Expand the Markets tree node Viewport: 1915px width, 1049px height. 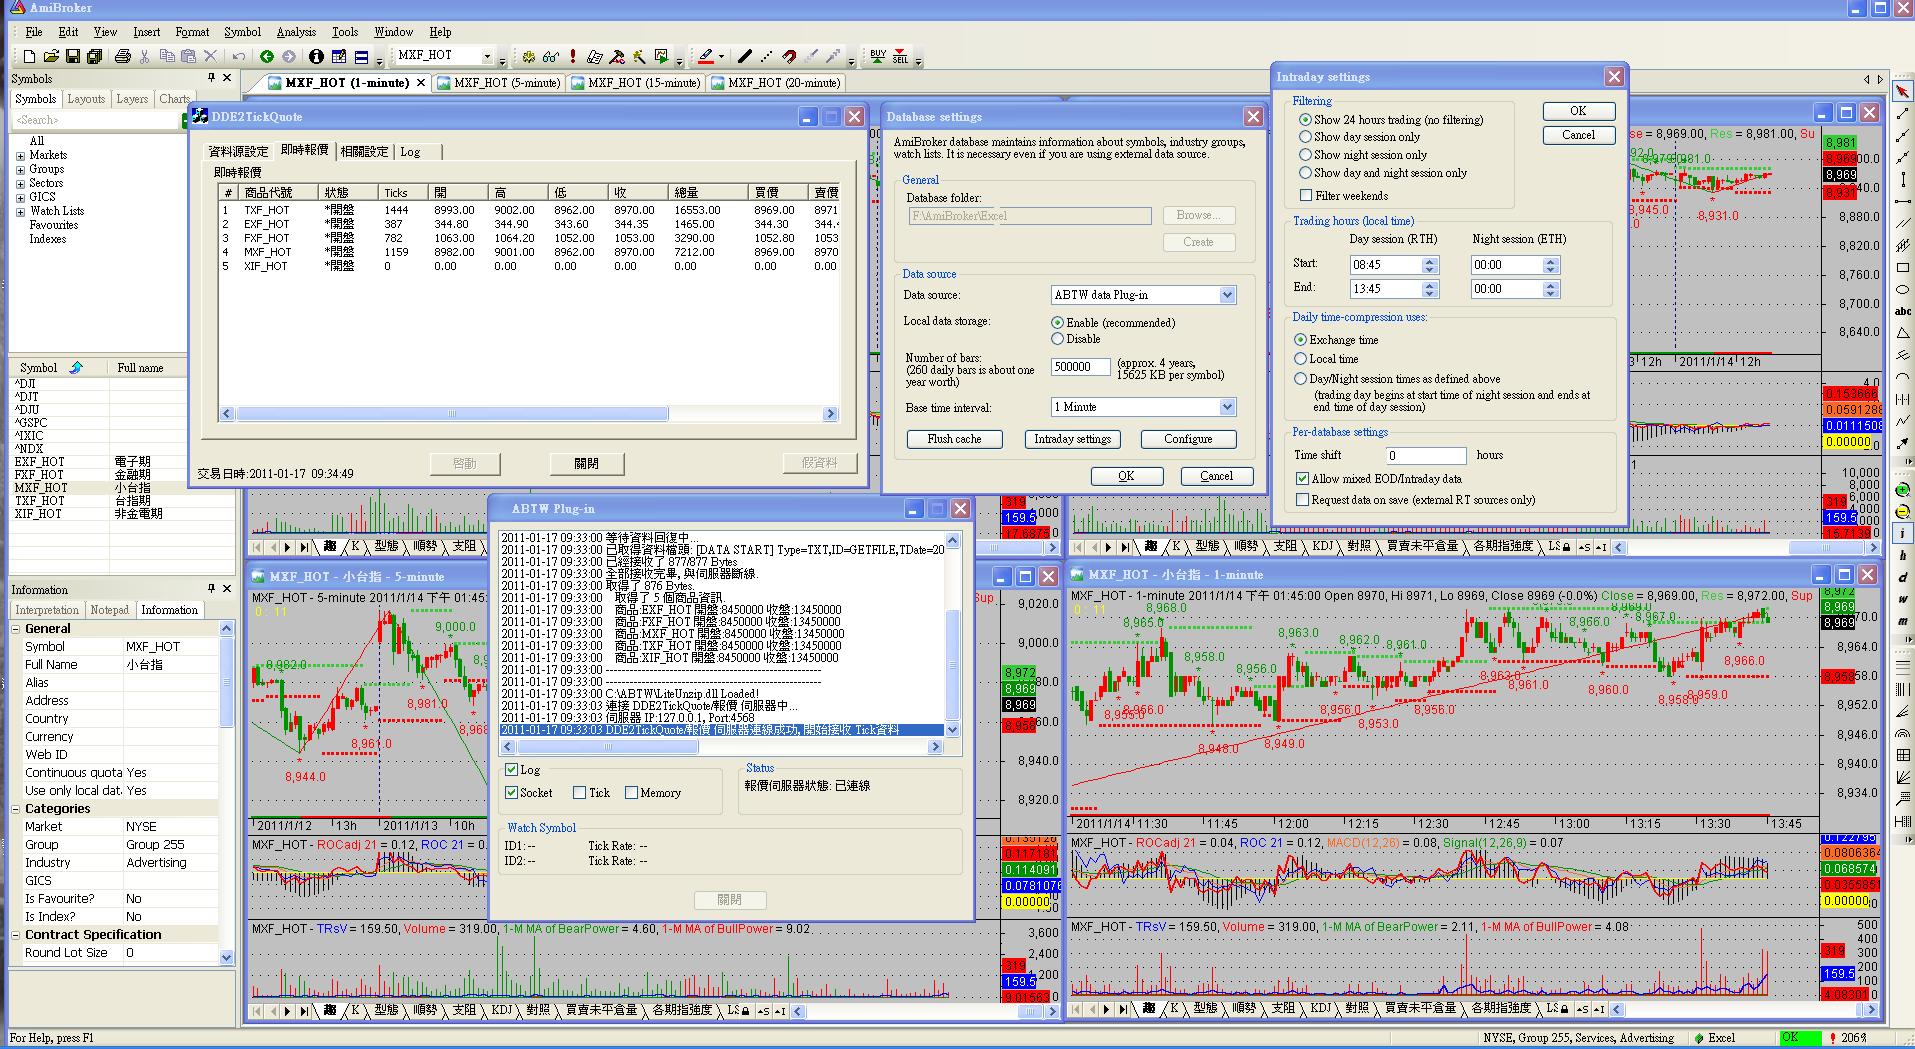[x=20, y=156]
